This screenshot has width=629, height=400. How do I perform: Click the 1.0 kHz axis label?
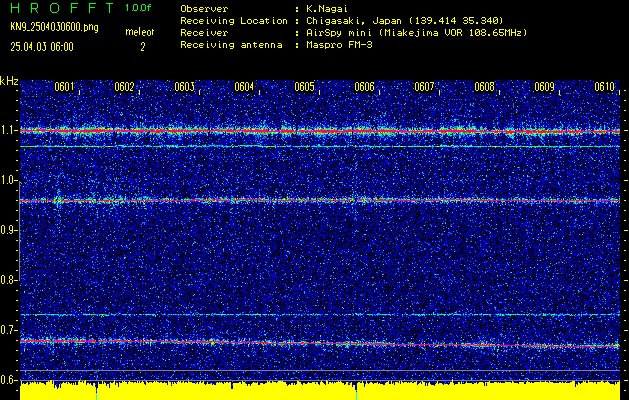tap(7, 181)
